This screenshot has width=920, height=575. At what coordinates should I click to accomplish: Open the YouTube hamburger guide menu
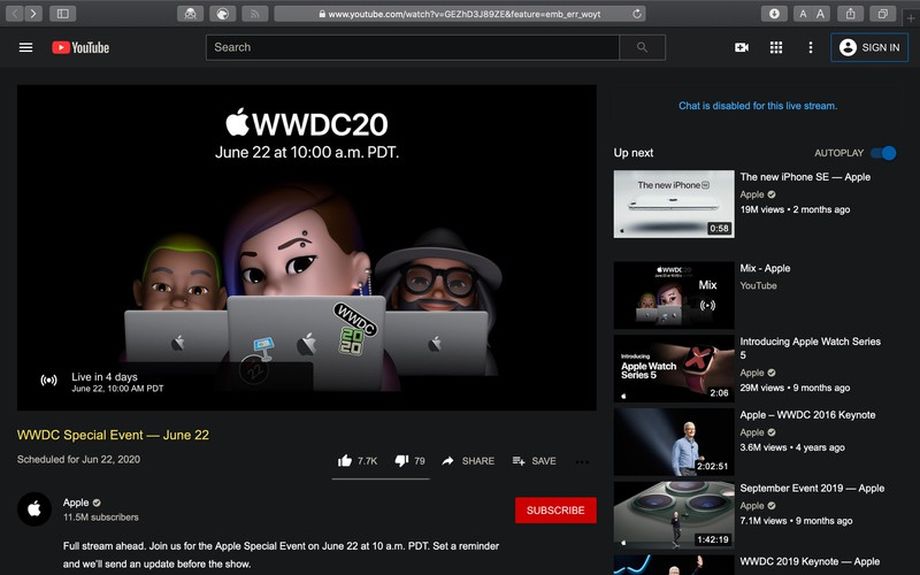(26, 47)
